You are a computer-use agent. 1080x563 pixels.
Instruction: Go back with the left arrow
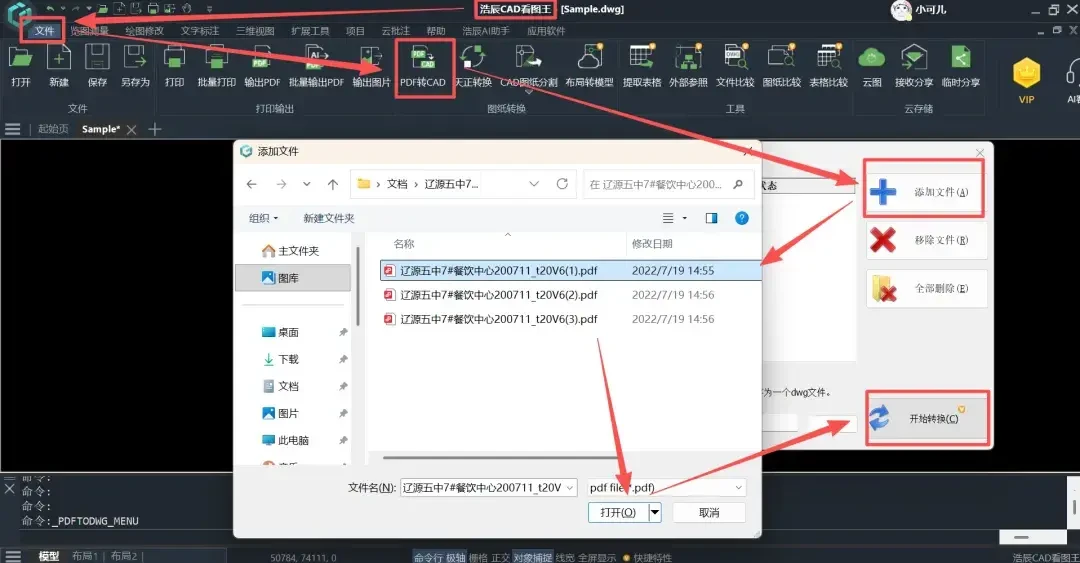251,184
